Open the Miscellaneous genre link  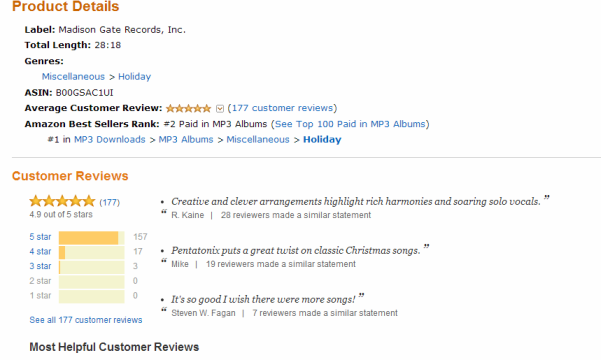tap(73, 77)
